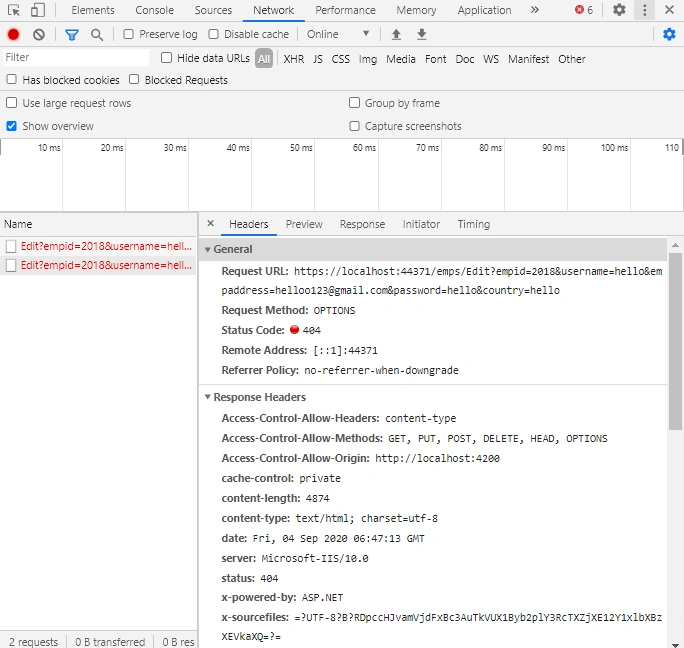Select inspect element picker icon

click(14, 10)
